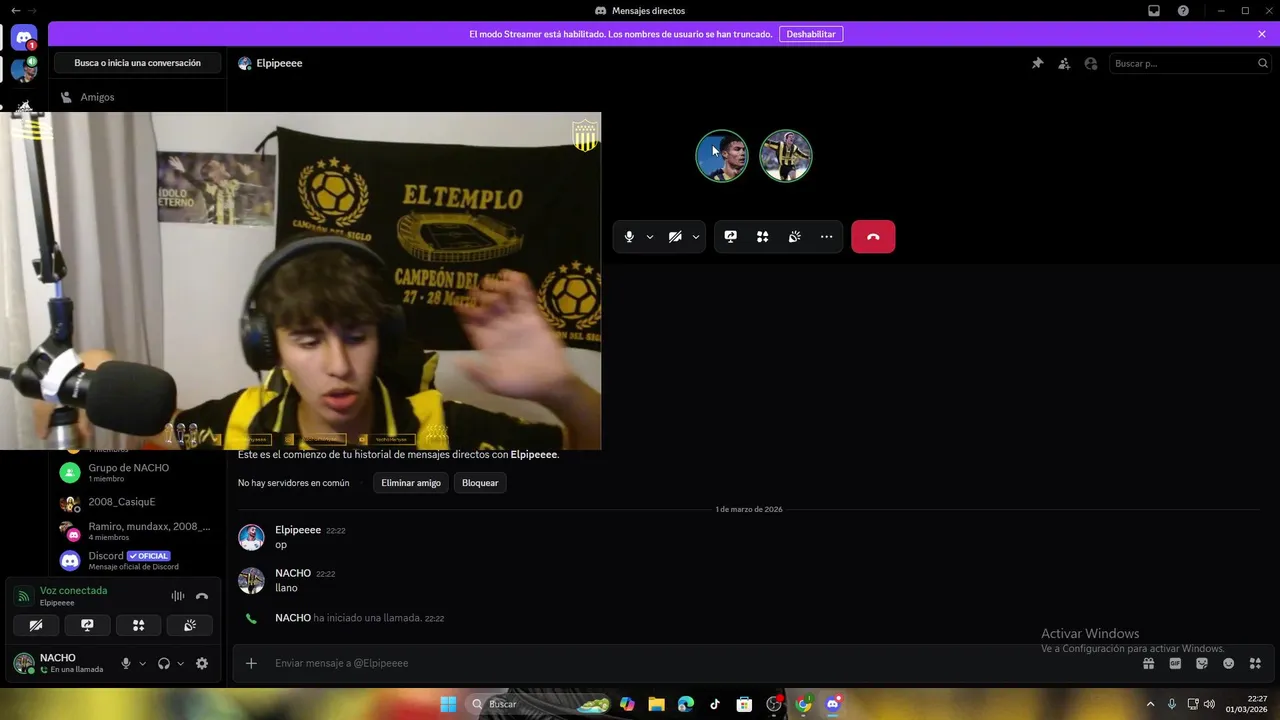This screenshot has height=720, width=1280.
Task: Click left call participant avatar
Action: pos(722,156)
